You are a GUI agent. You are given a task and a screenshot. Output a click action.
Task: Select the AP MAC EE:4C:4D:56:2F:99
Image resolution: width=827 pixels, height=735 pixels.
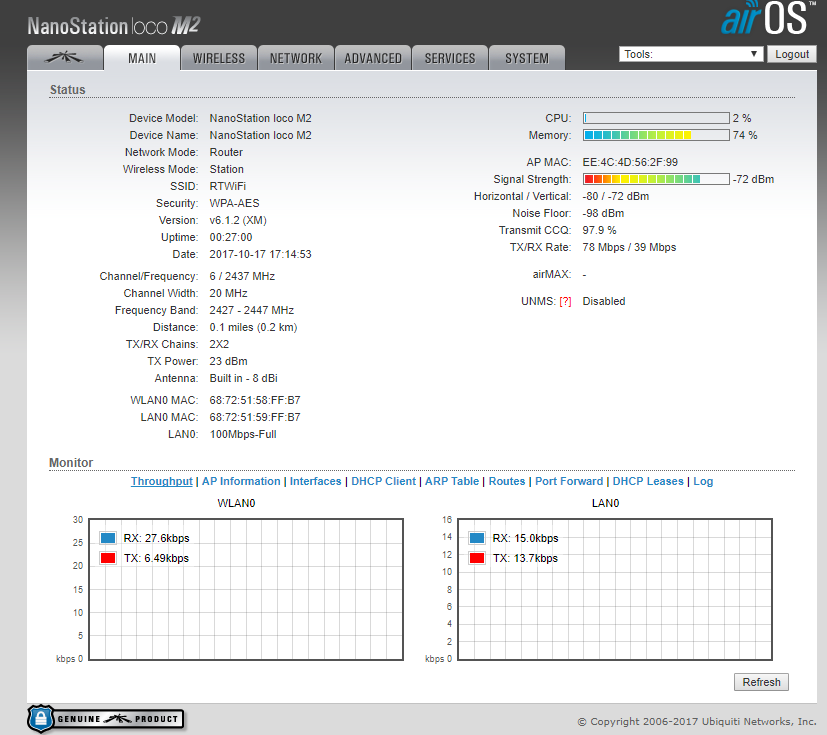coord(630,162)
